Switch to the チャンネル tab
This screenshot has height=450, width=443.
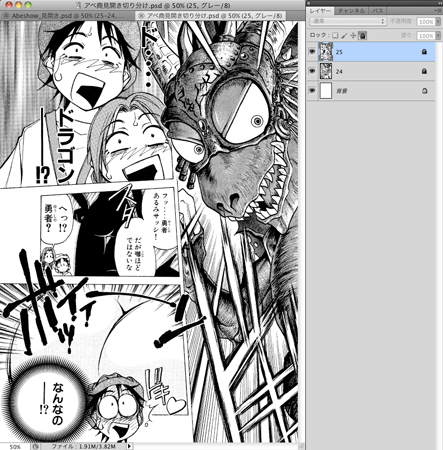351,11
